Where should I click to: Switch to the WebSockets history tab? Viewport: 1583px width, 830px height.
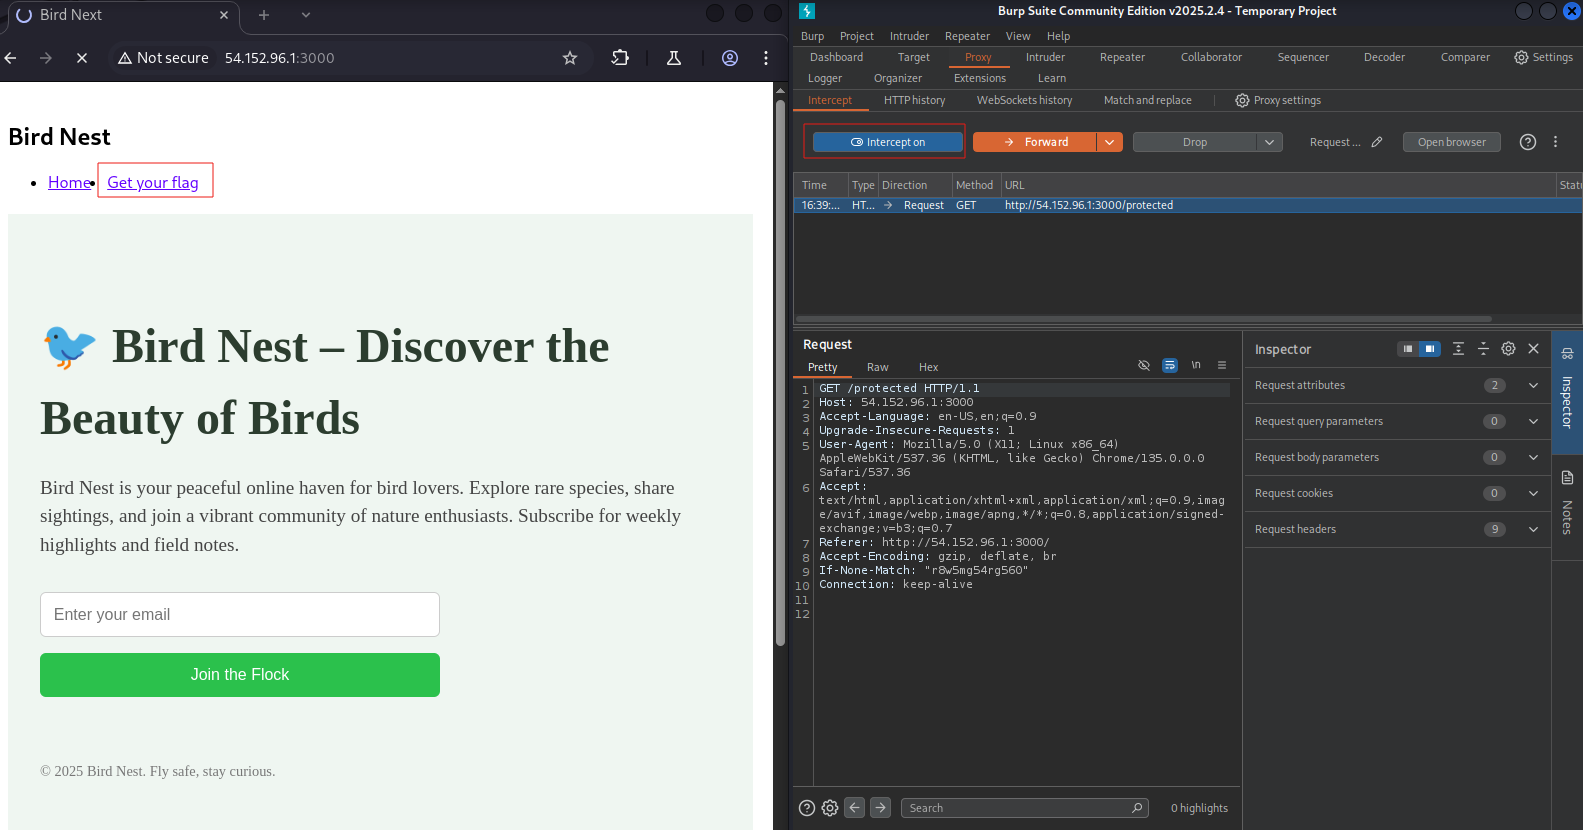1024,100
